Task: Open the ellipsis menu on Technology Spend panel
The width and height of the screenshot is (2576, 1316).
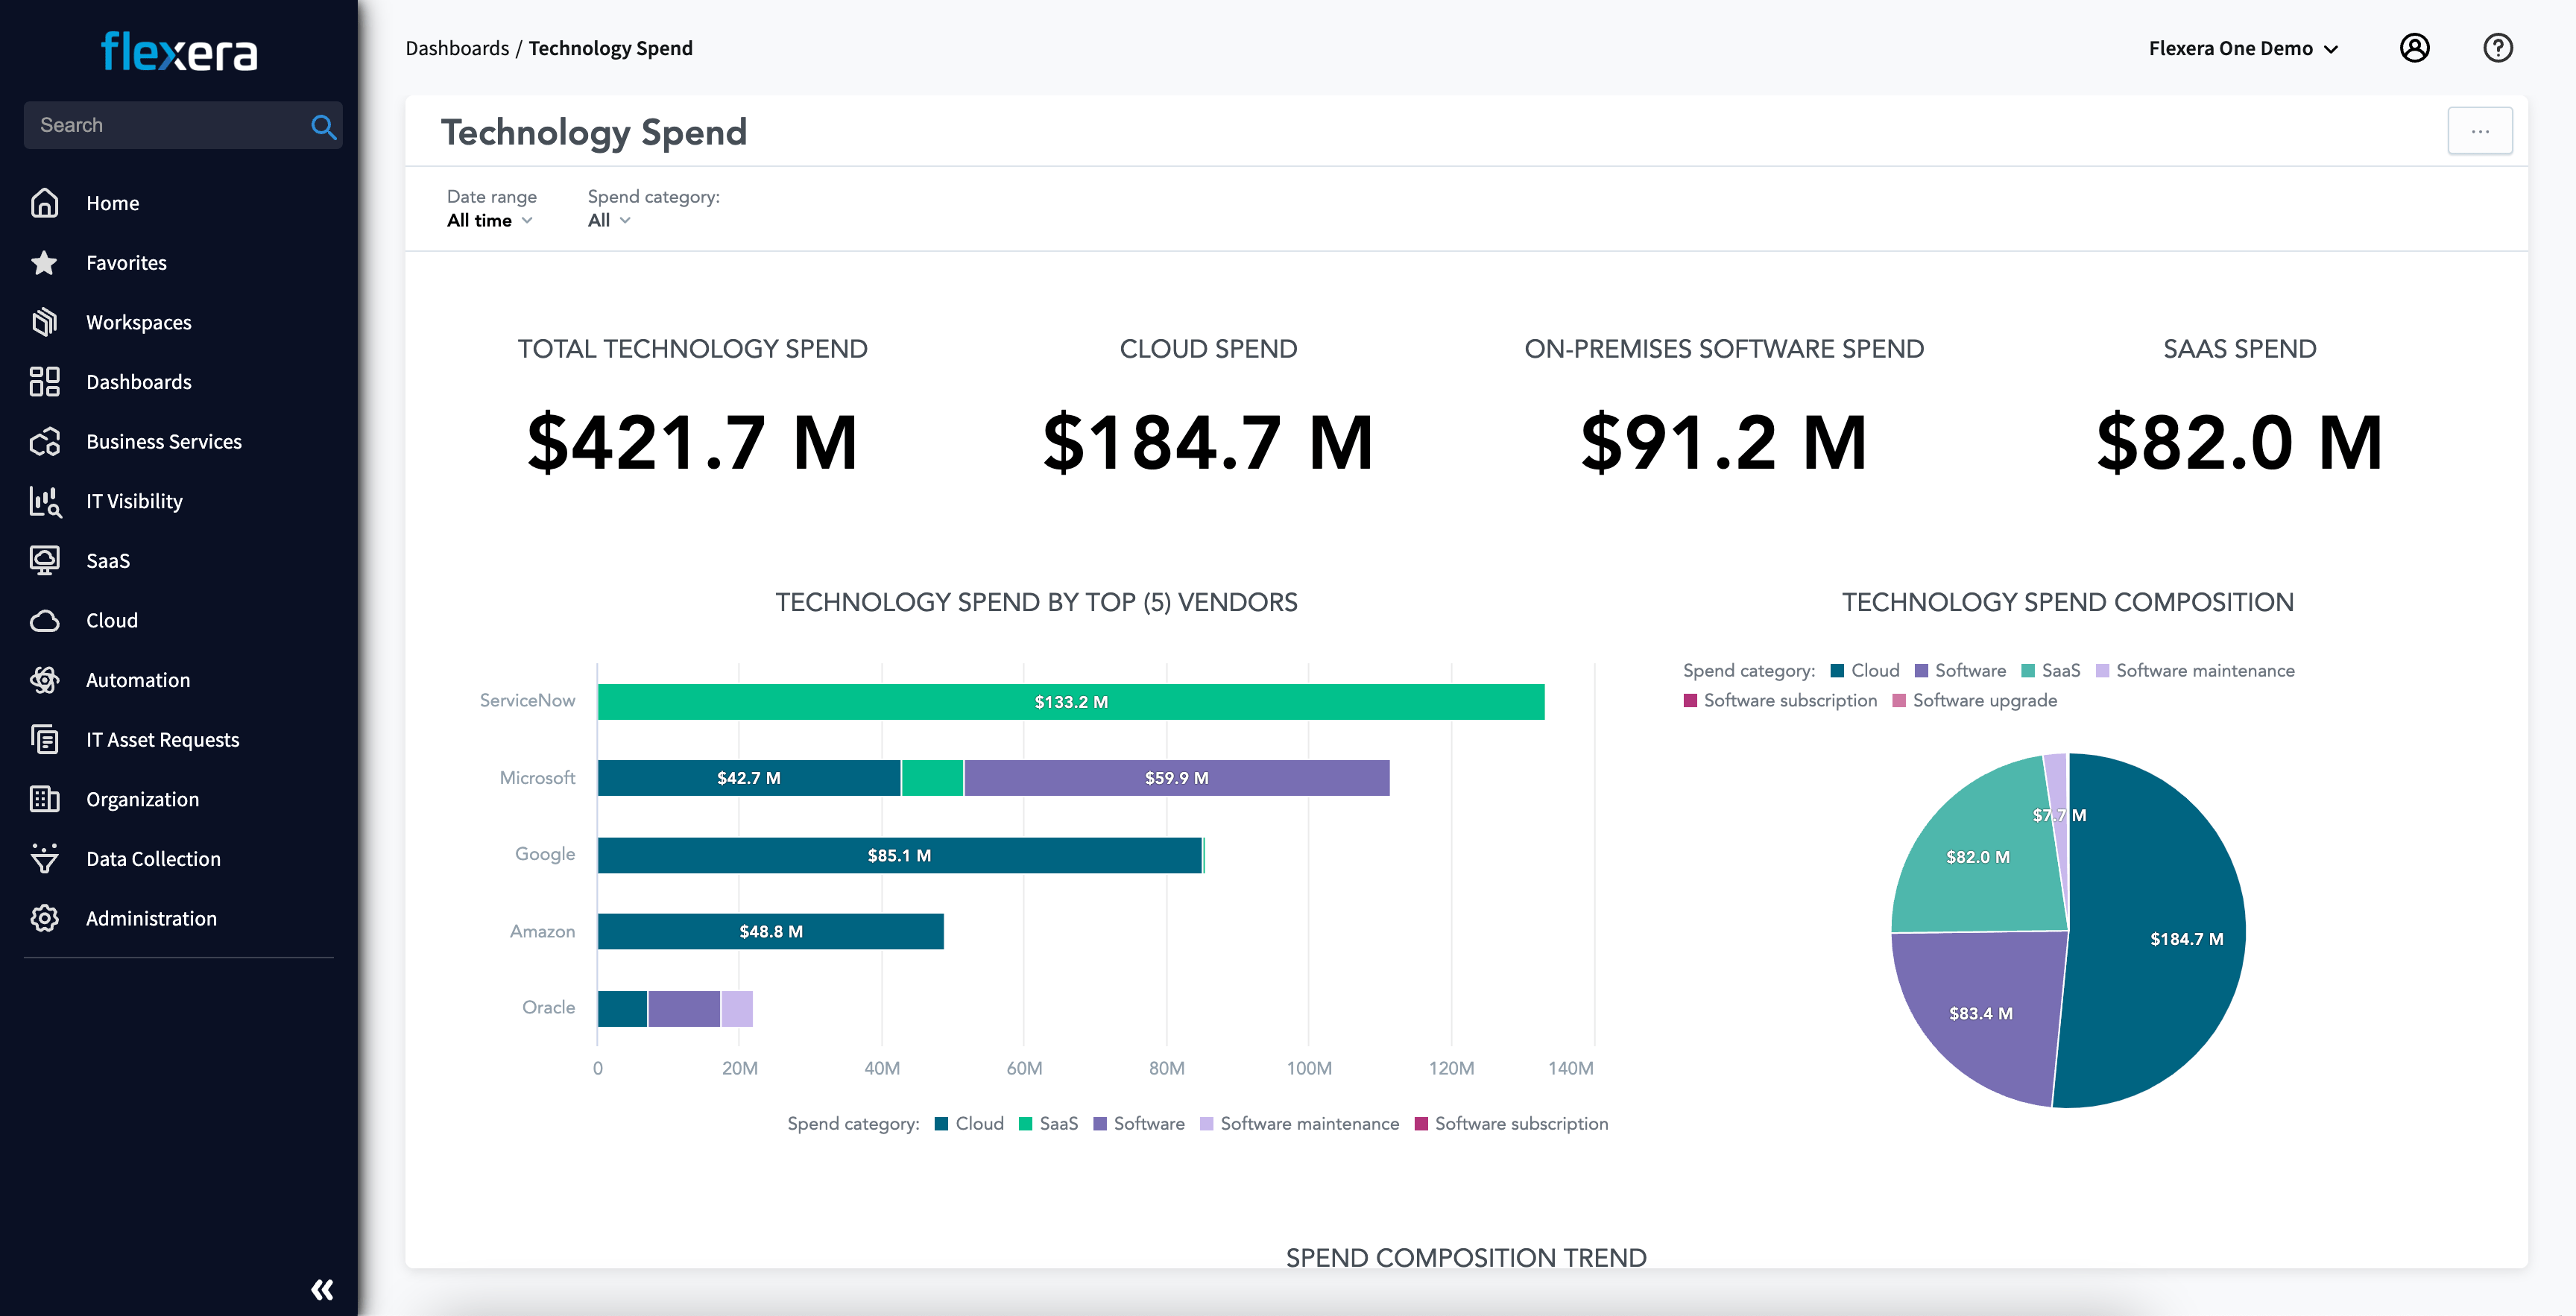Action: tap(2480, 130)
